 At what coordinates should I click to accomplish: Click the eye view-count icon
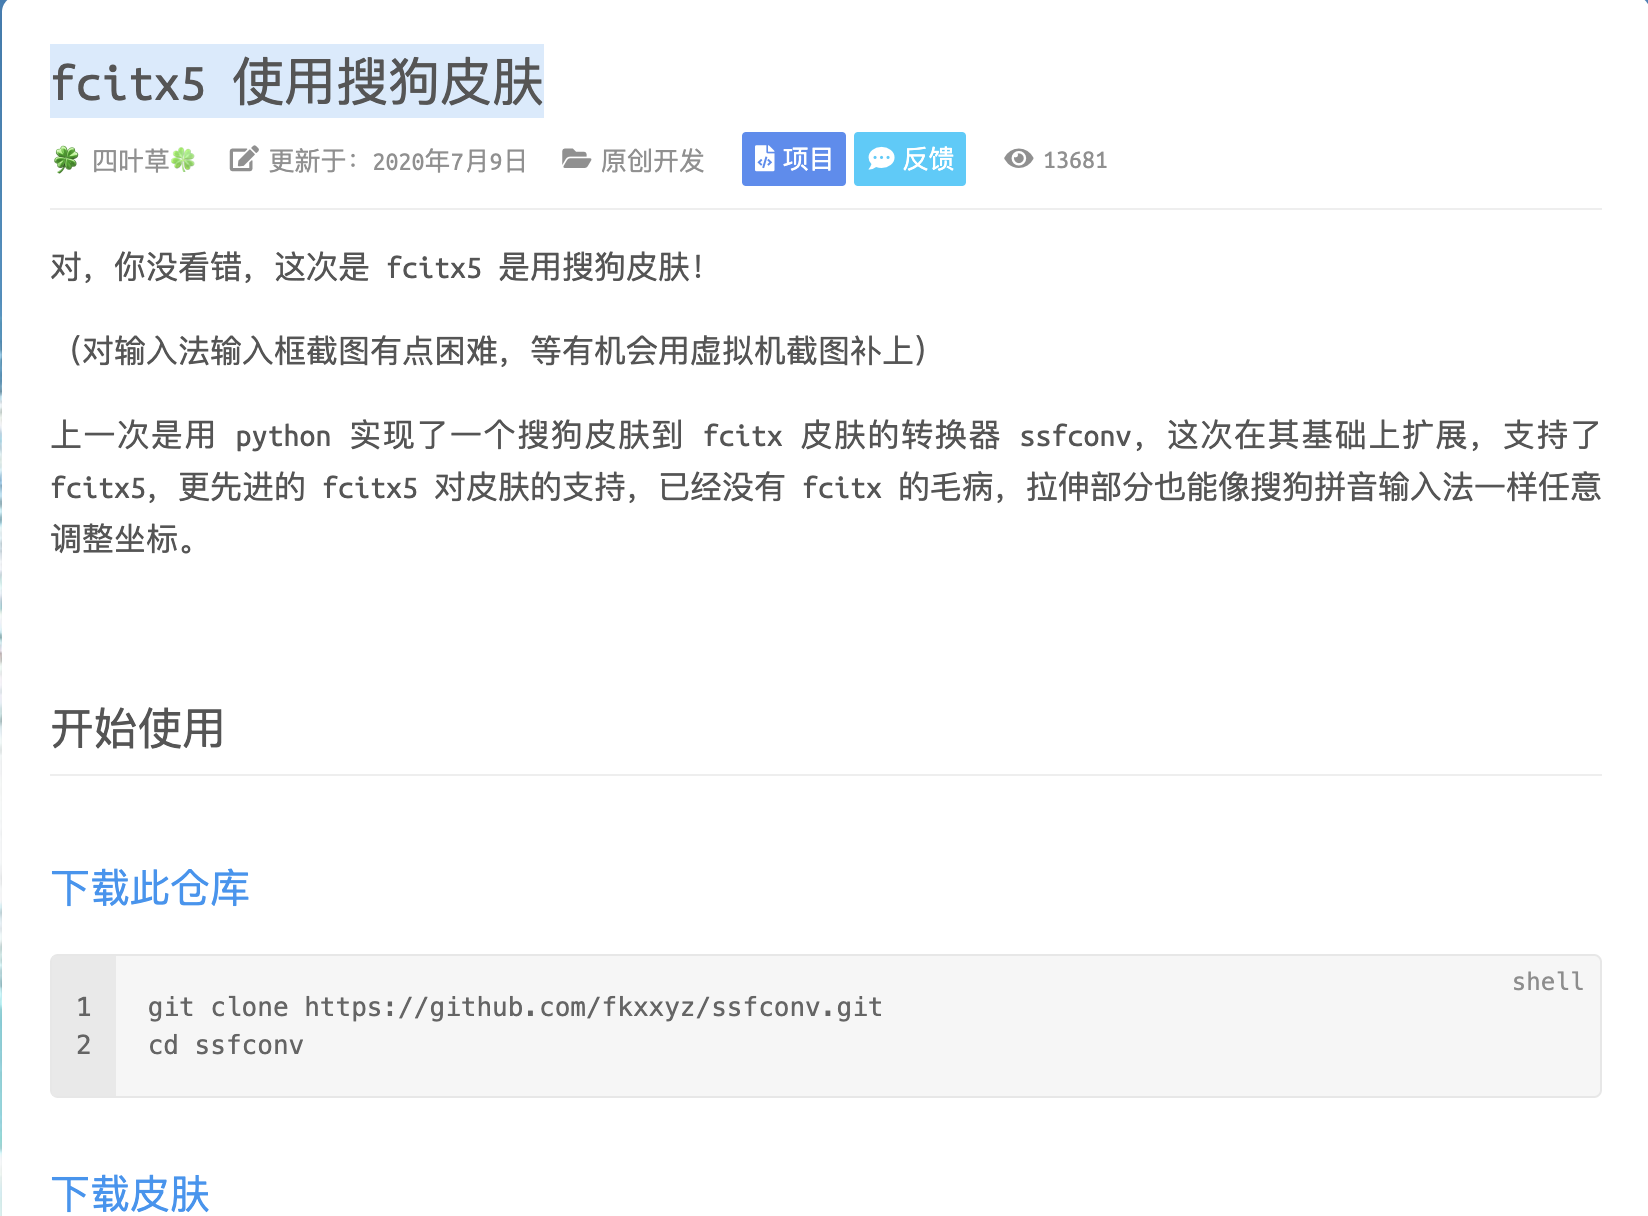1018,159
